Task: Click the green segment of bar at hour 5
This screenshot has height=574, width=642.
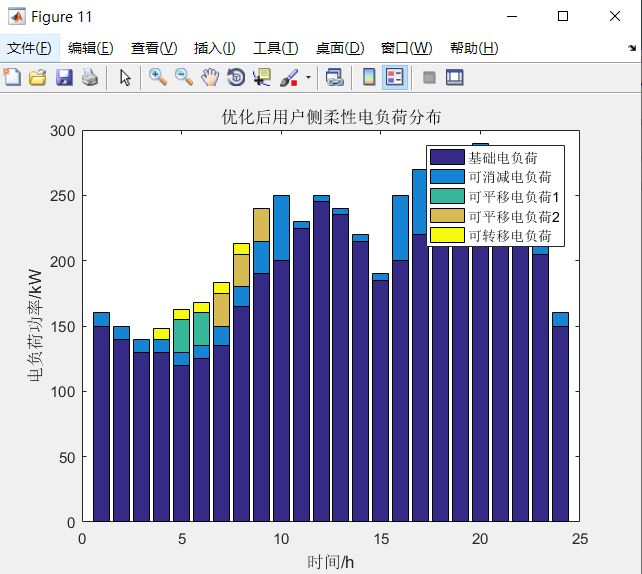Action: pyautogui.click(x=181, y=336)
